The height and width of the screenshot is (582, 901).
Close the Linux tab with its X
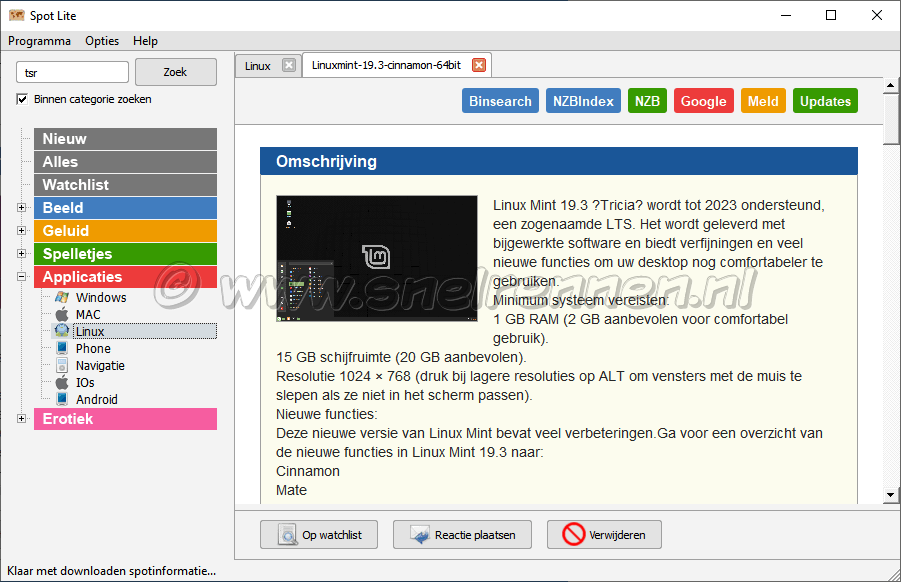[x=289, y=65]
